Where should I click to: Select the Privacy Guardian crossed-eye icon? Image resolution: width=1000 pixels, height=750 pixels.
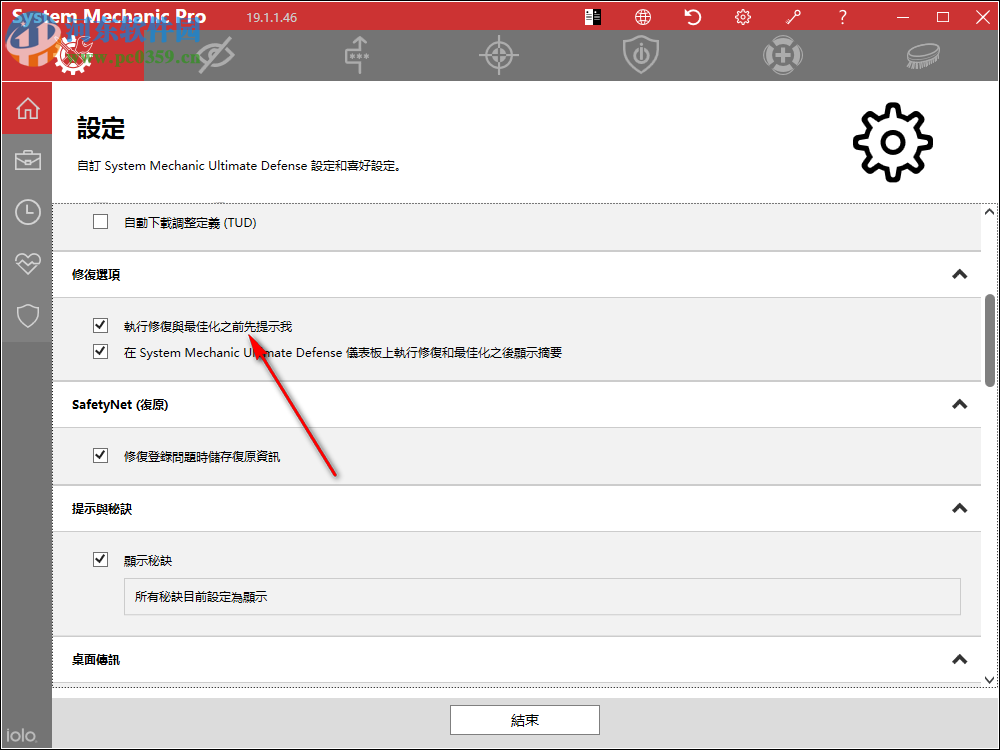(x=216, y=55)
